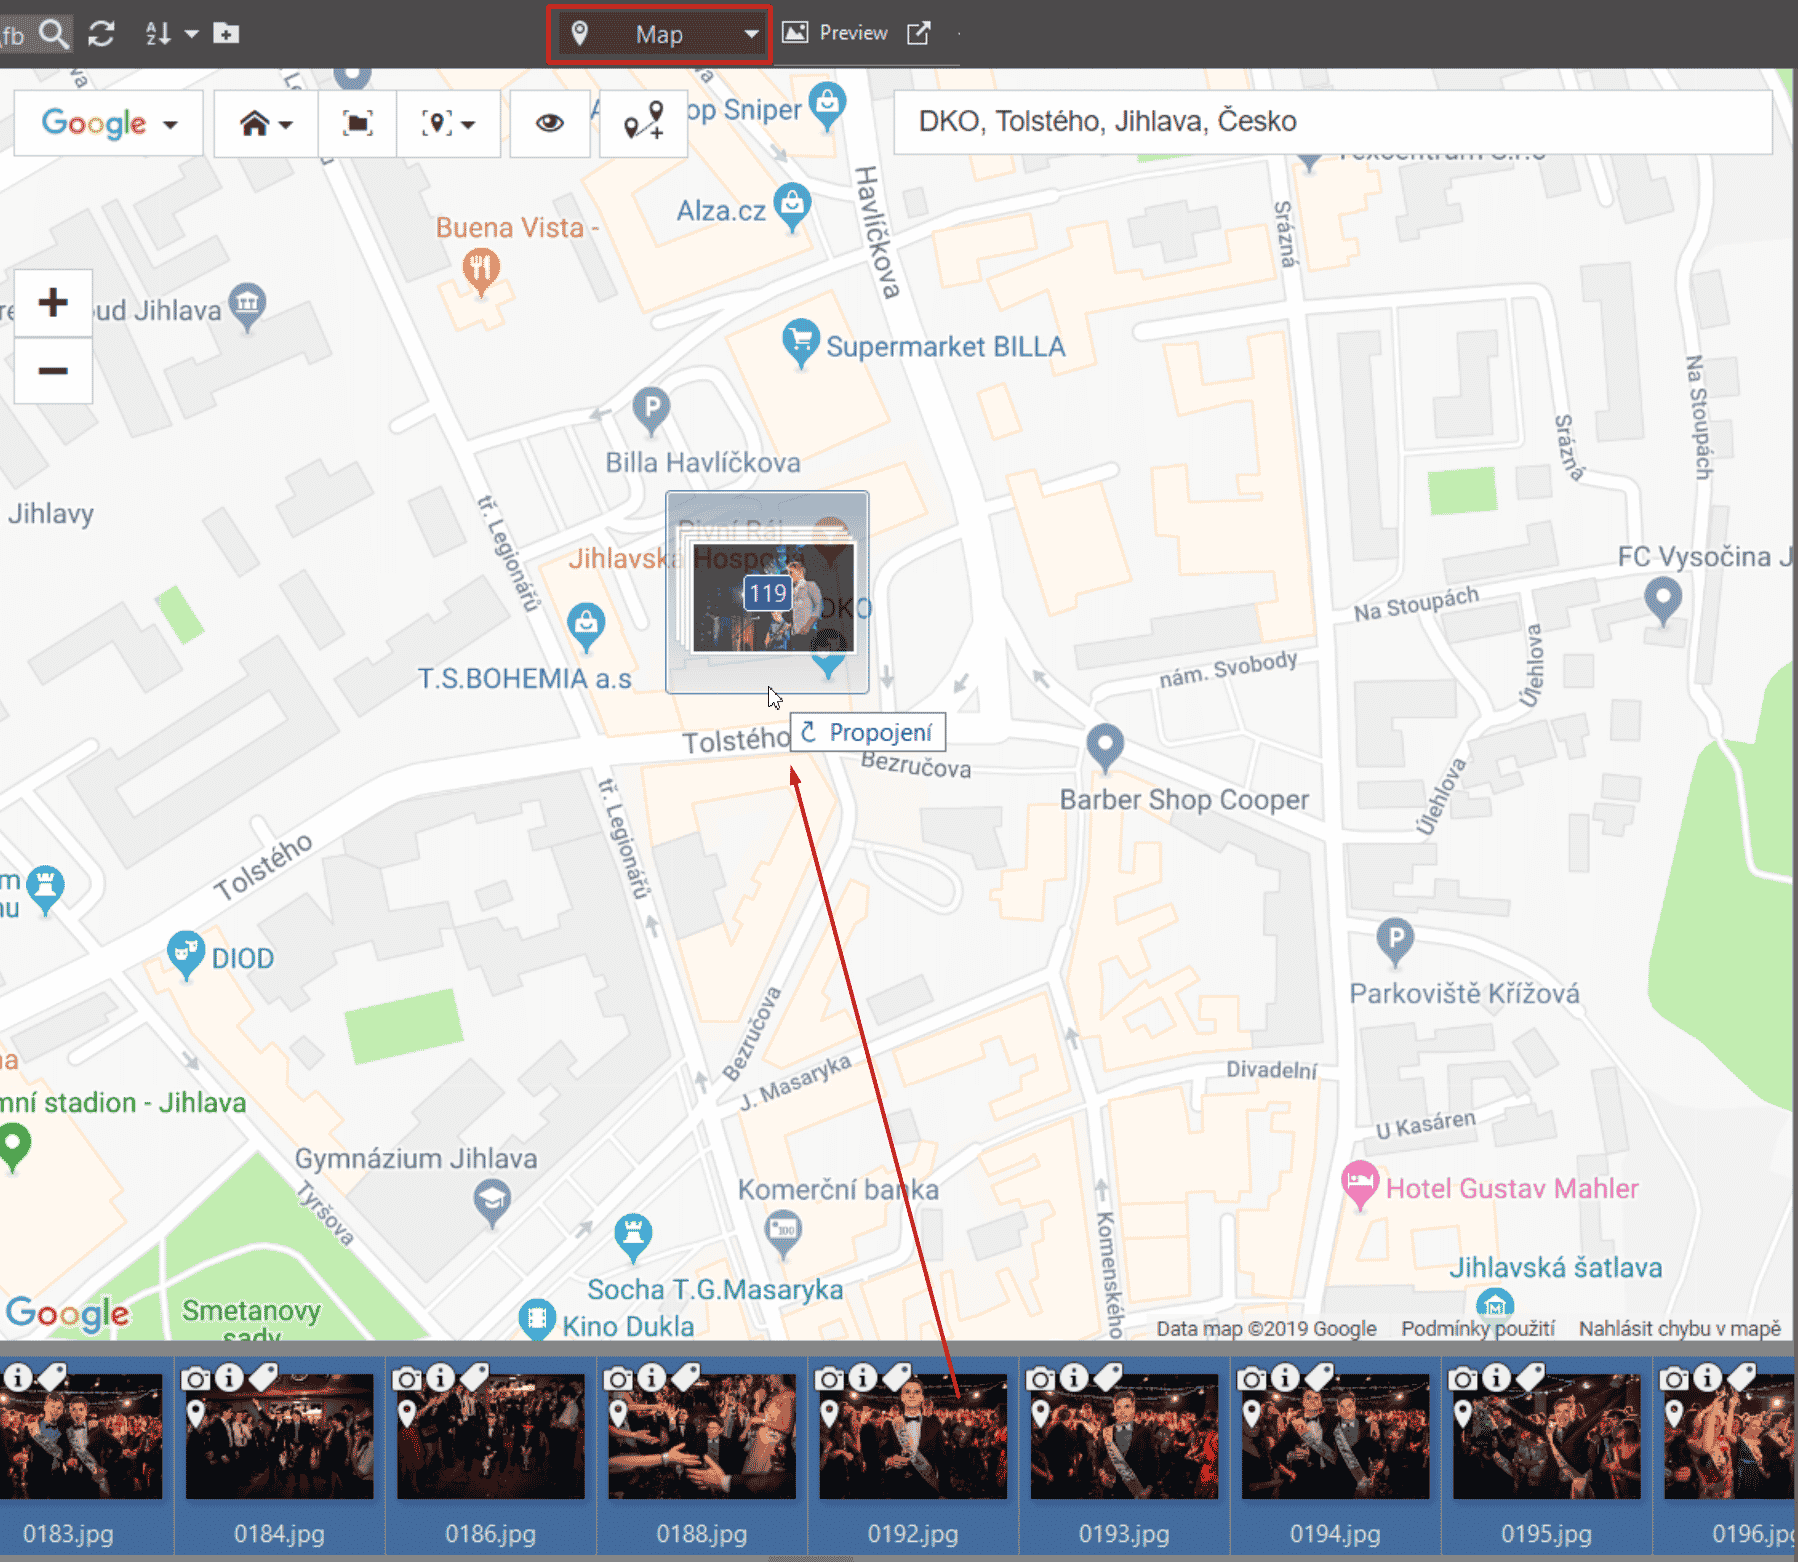Click the refresh arrows icon
Viewport: 1798px width, 1562px height.
101,34
